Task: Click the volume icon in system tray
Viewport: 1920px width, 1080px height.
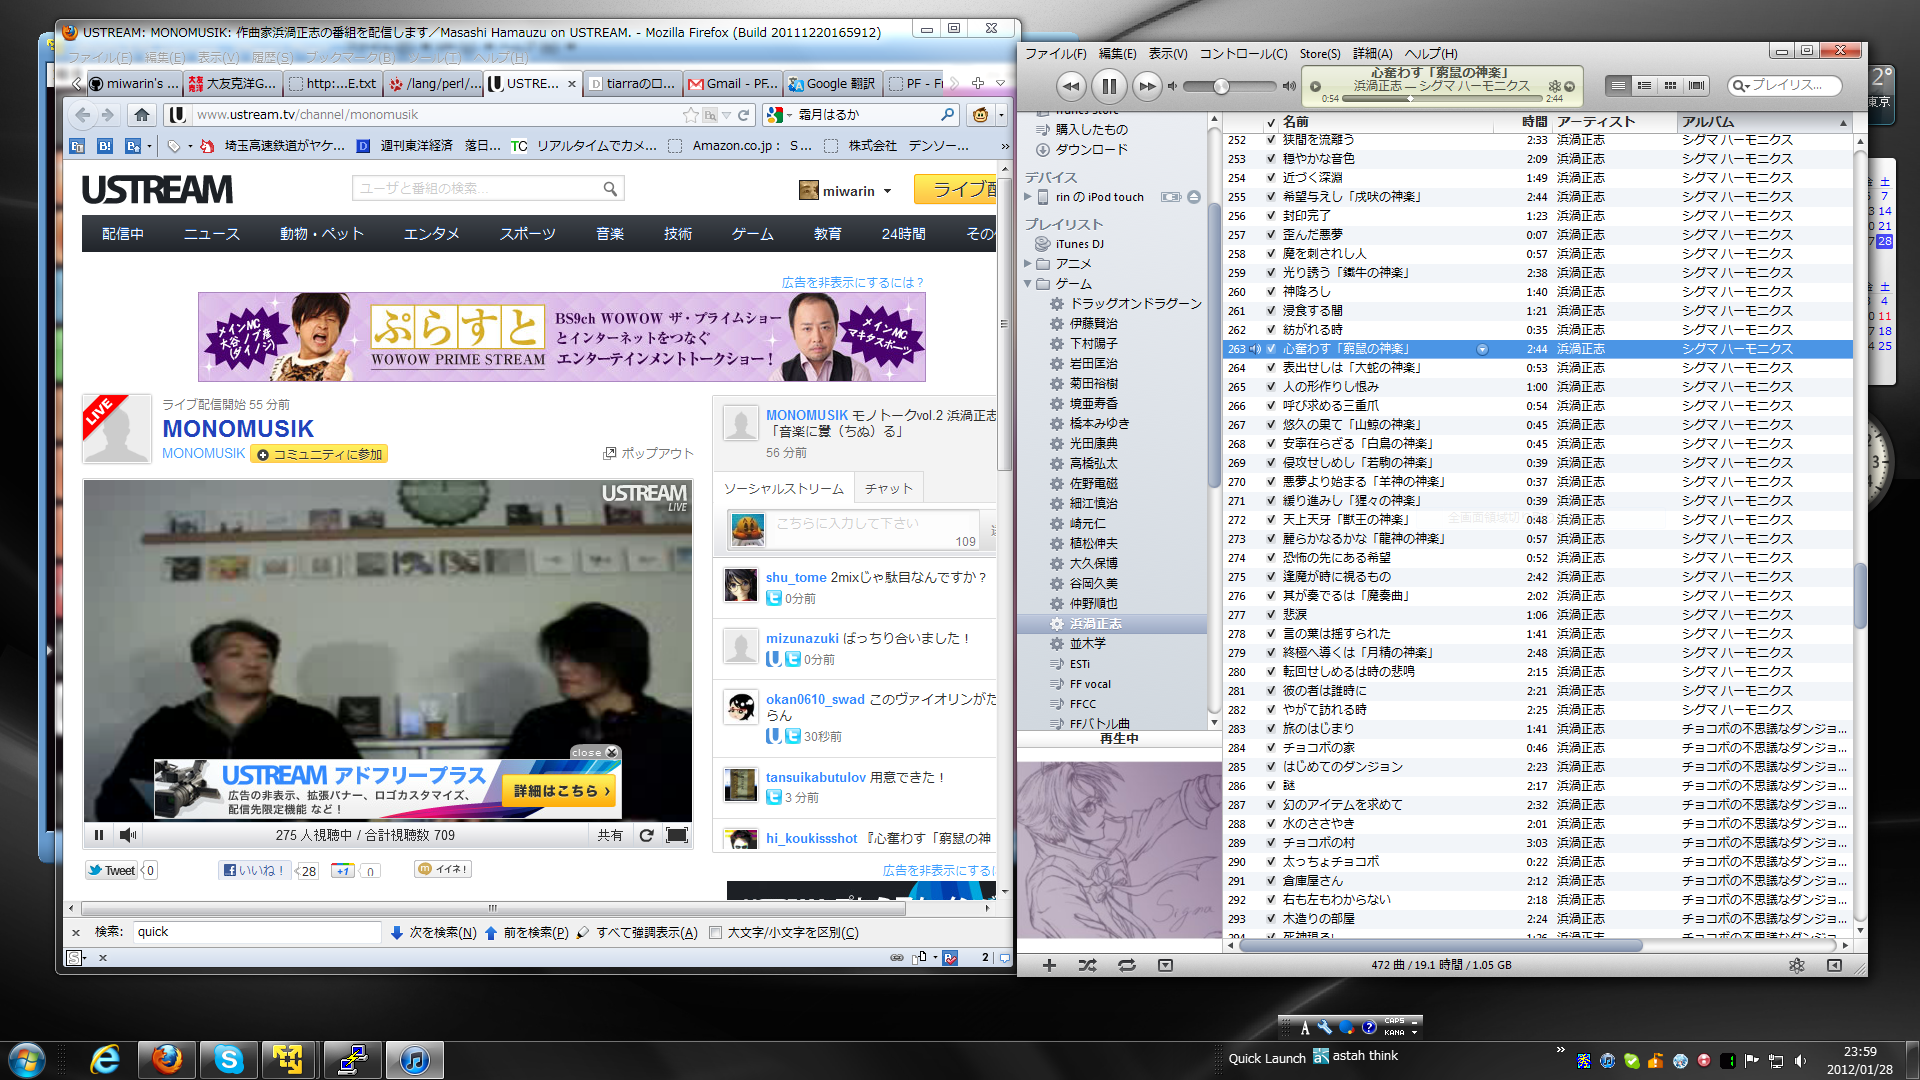Action: click(x=1800, y=1061)
